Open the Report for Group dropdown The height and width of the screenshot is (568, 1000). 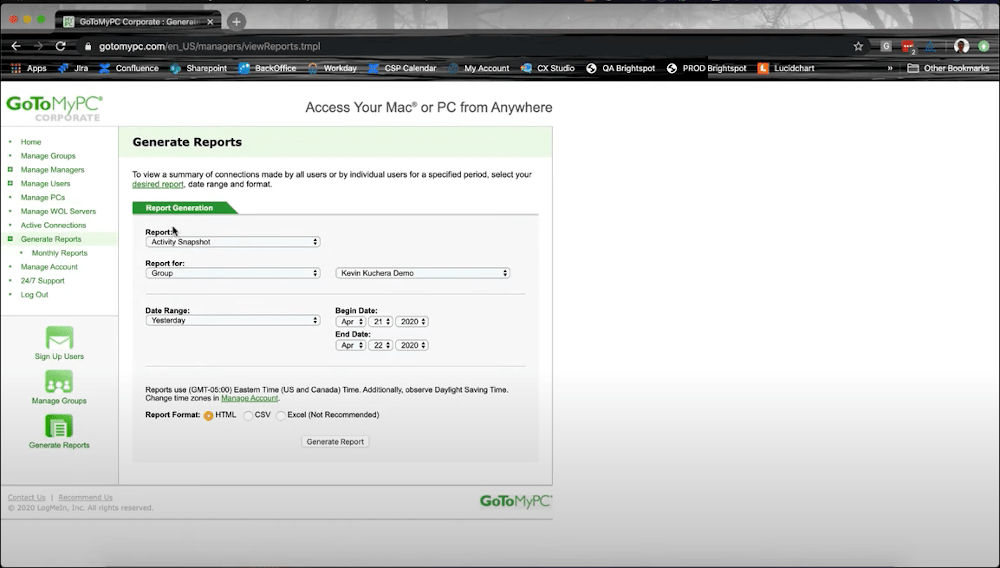pos(233,273)
